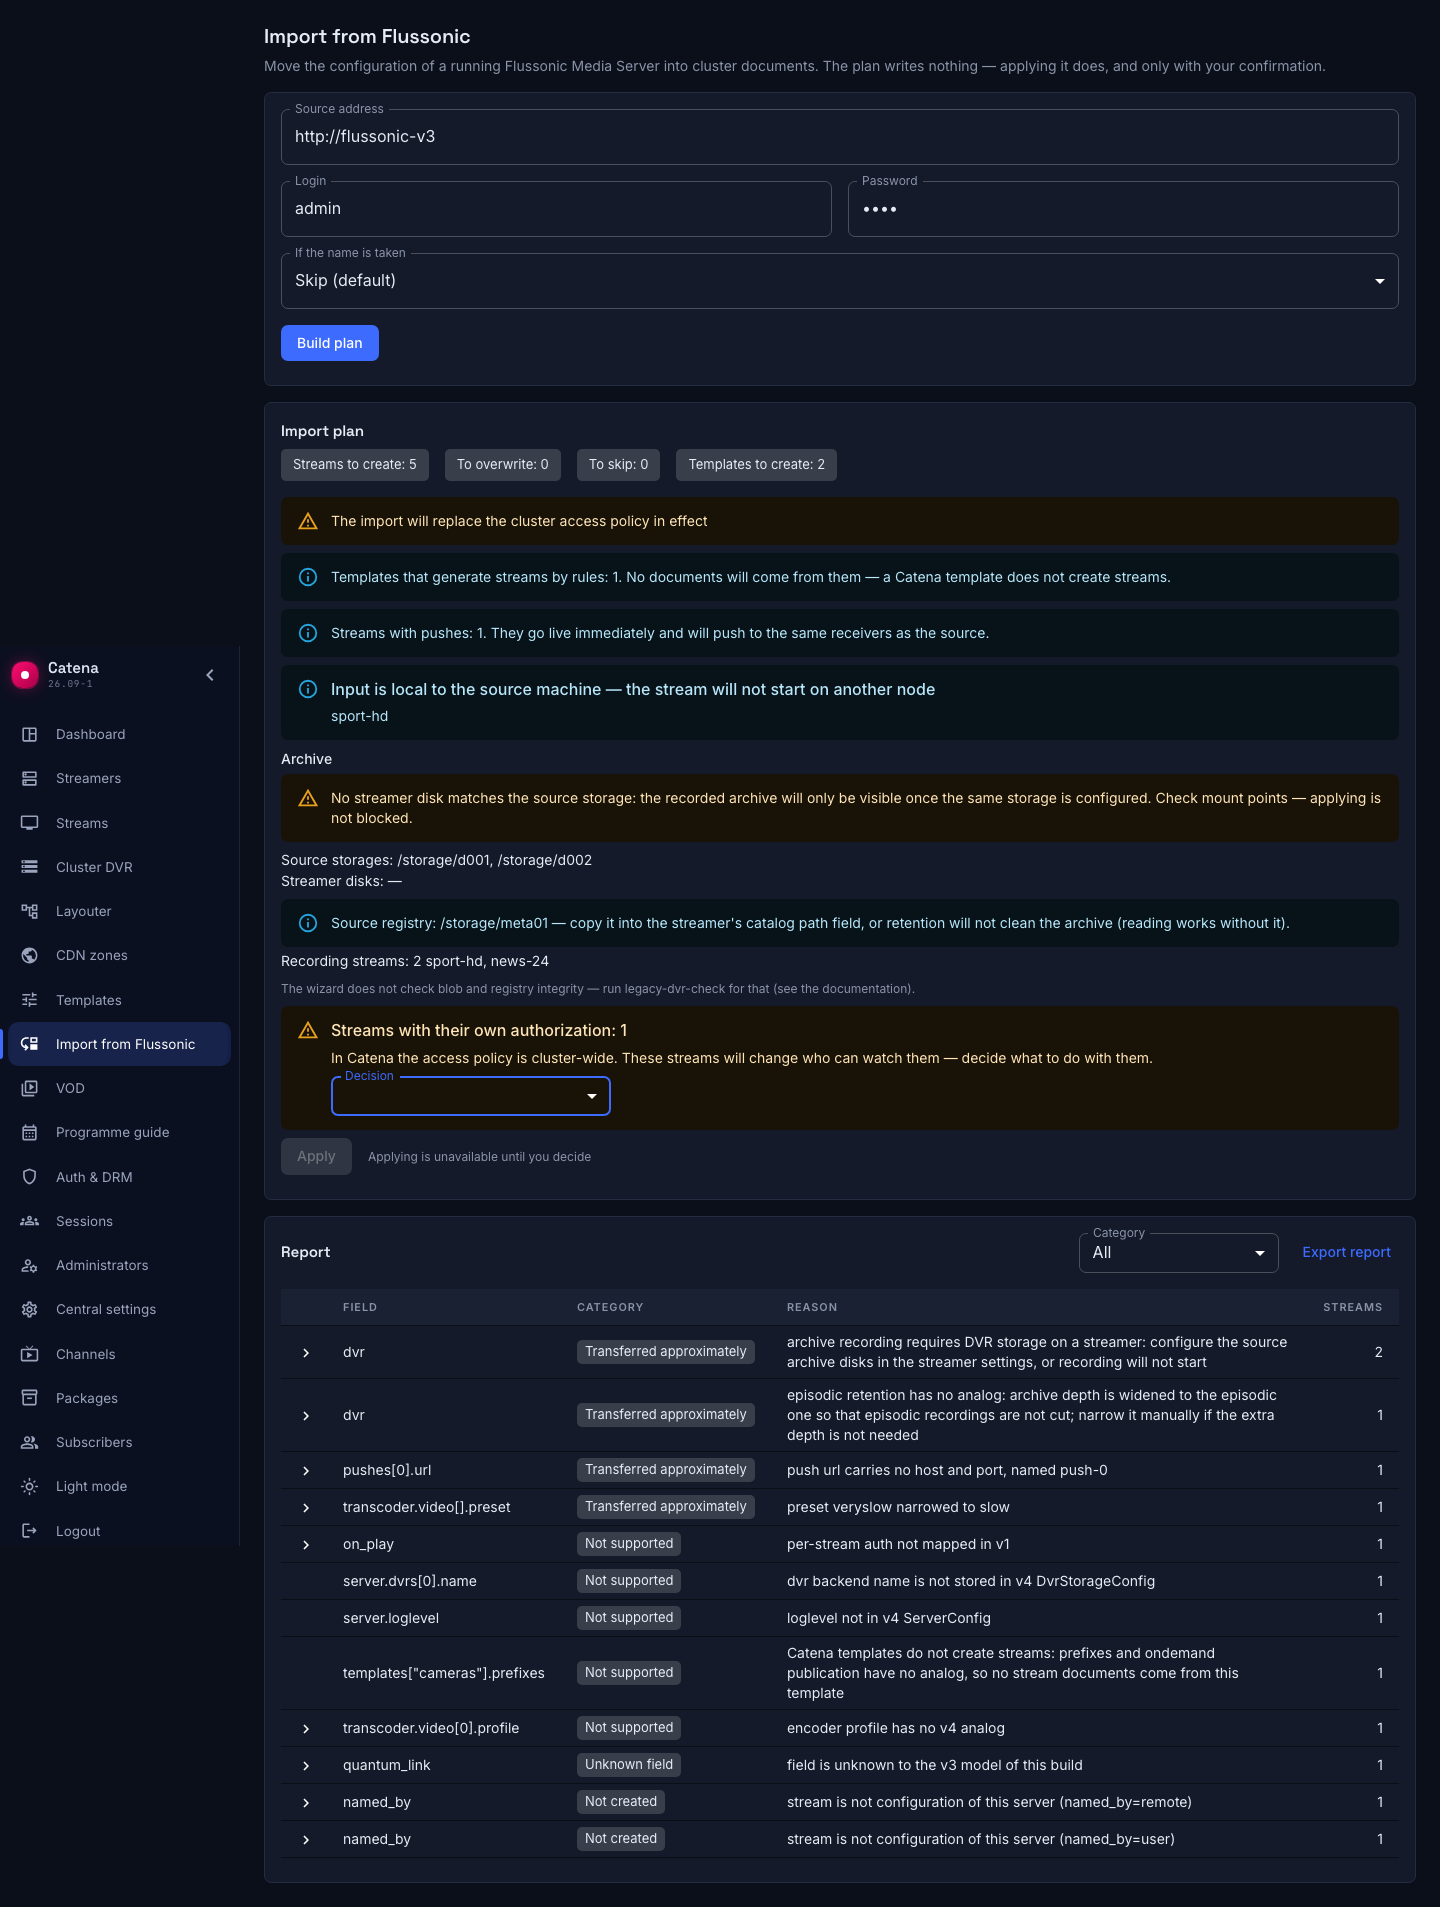The height and width of the screenshot is (1907, 1440).
Task: Select Sessions from the sidebar
Action: coord(120,1221)
